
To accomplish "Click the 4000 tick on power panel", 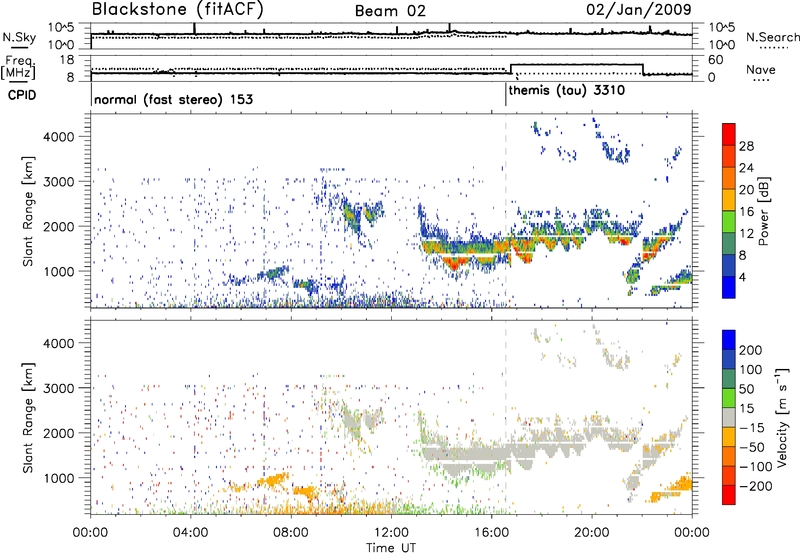I will (58, 137).
